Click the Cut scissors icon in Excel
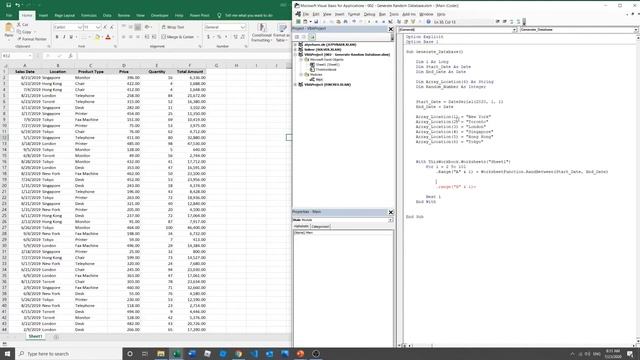The width and height of the screenshot is (640, 360). coord(19,25)
